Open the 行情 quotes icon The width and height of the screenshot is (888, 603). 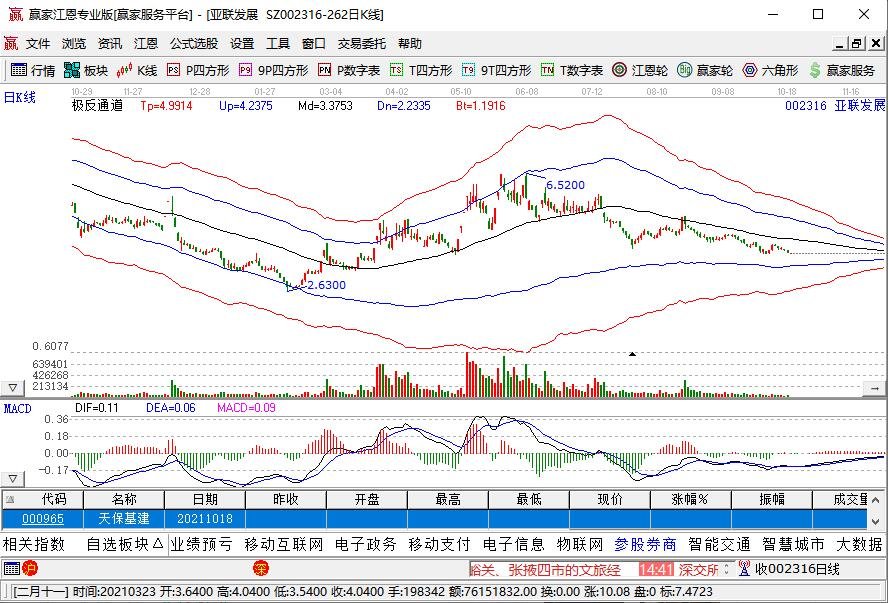click(x=19, y=70)
